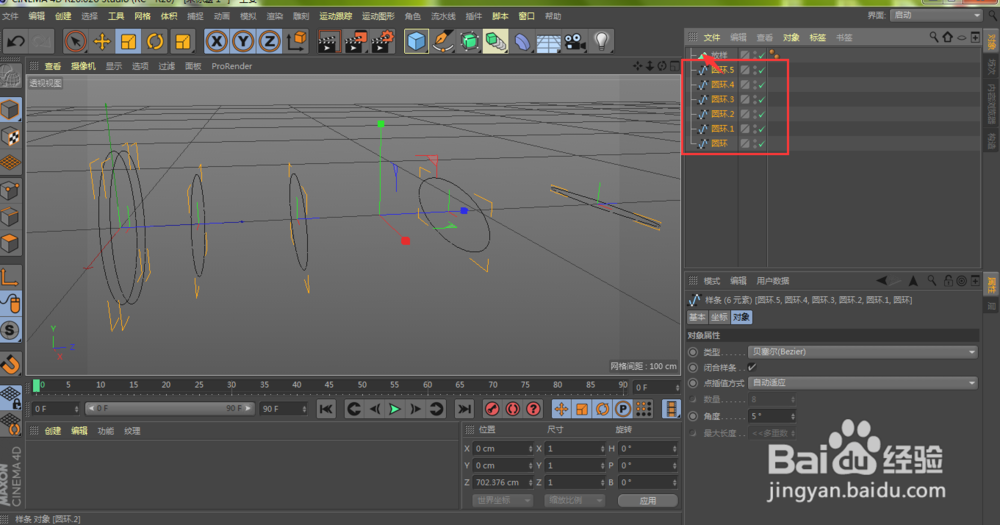
Task: Open 缩放比例 dropdown
Action: click(x=574, y=501)
